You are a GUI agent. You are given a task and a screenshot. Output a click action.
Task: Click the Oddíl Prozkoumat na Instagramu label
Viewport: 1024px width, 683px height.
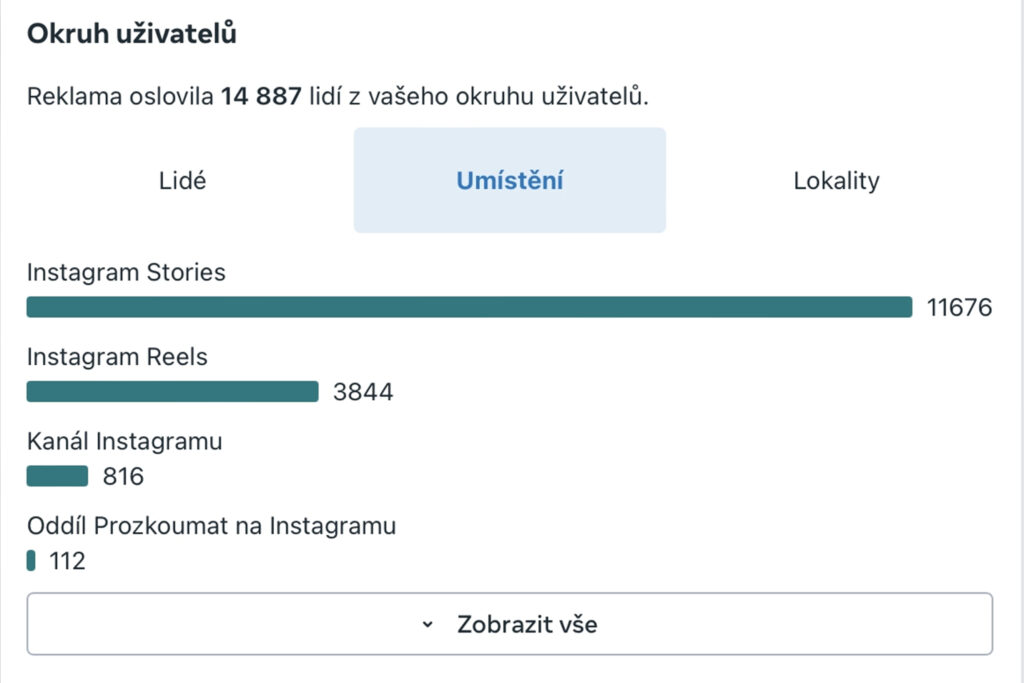(x=211, y=526)
